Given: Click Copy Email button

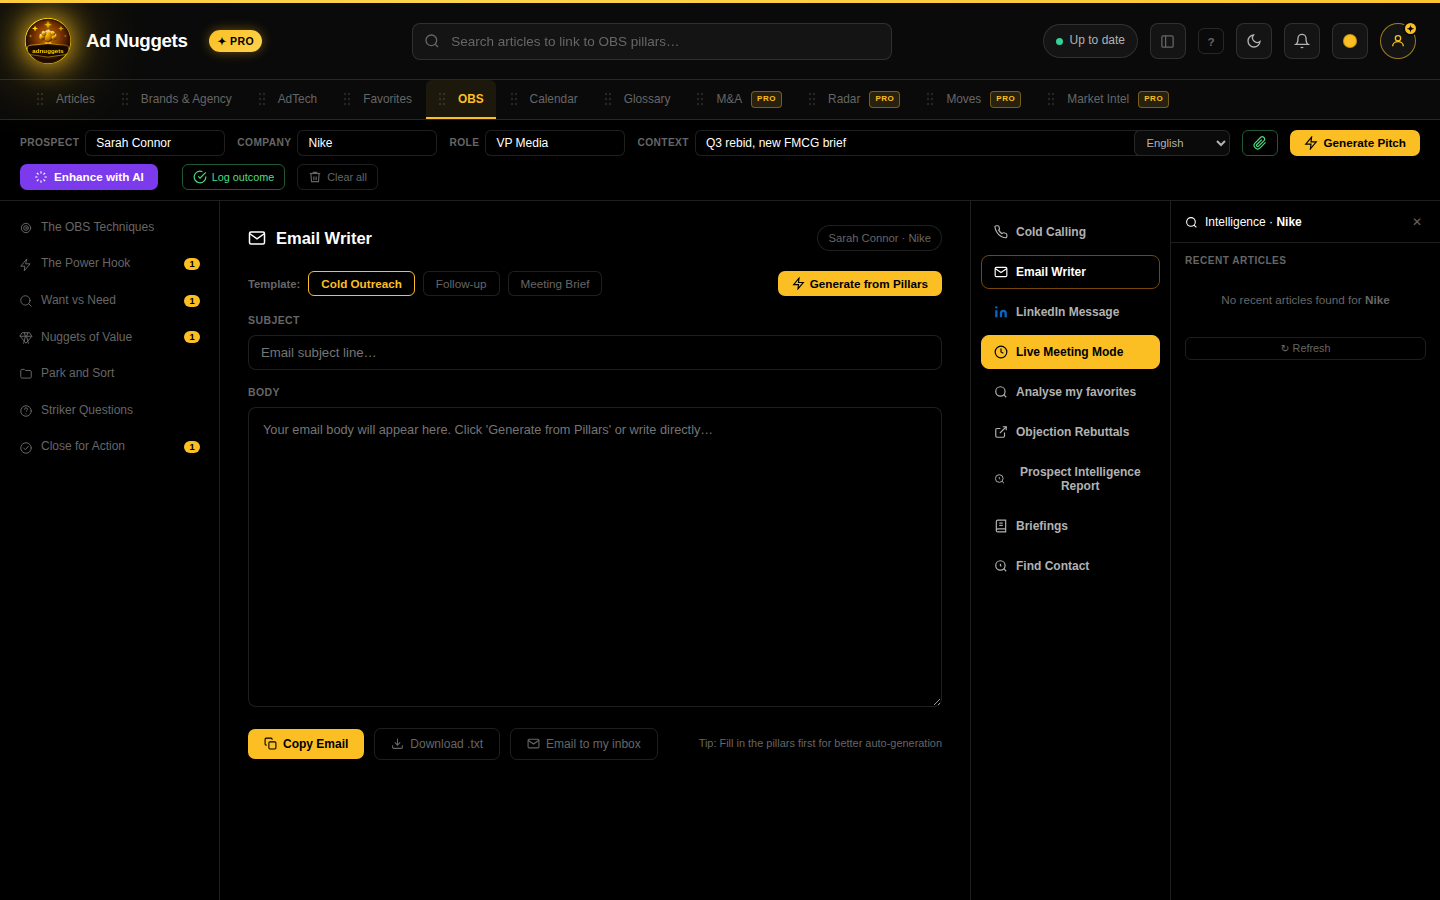Looking at the screenshot, I should click(x=306, y=744).
